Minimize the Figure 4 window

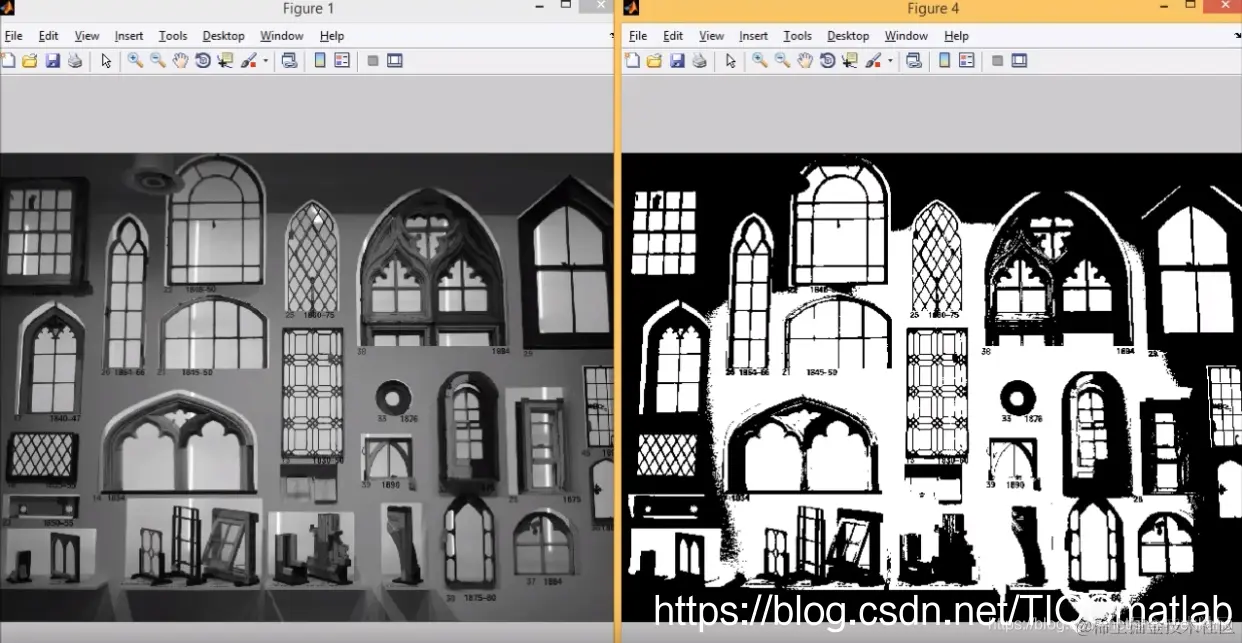(x=1165, y=6)
